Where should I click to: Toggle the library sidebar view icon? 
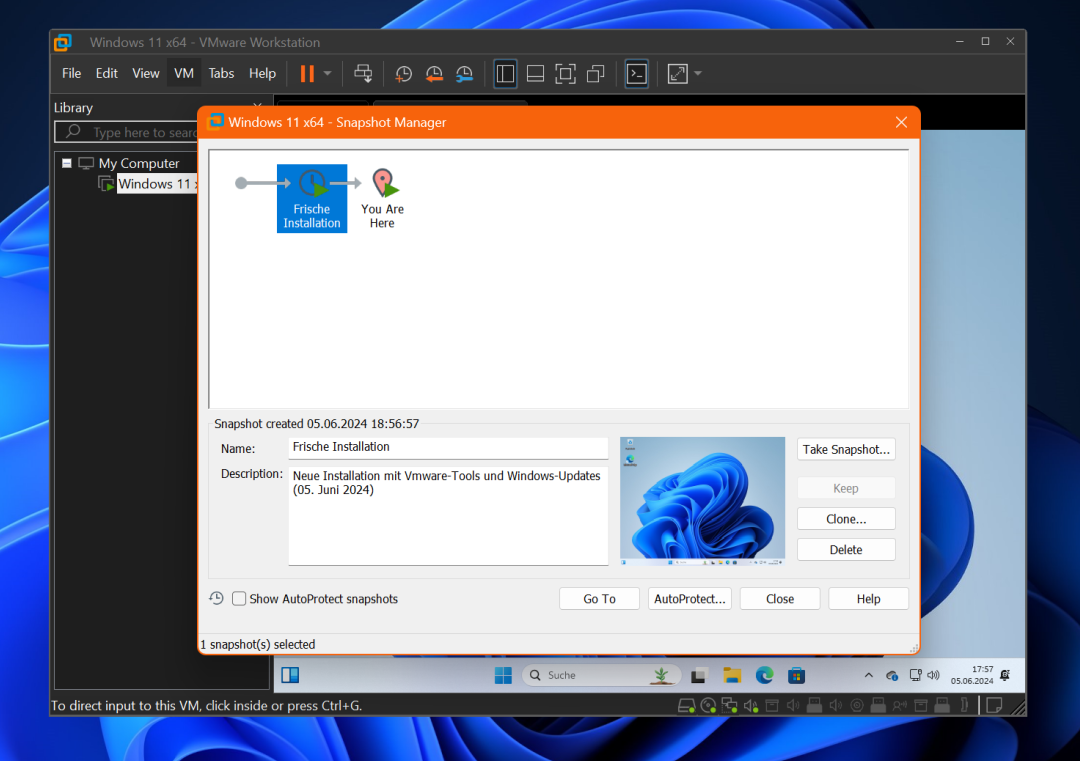coord(505,74)
